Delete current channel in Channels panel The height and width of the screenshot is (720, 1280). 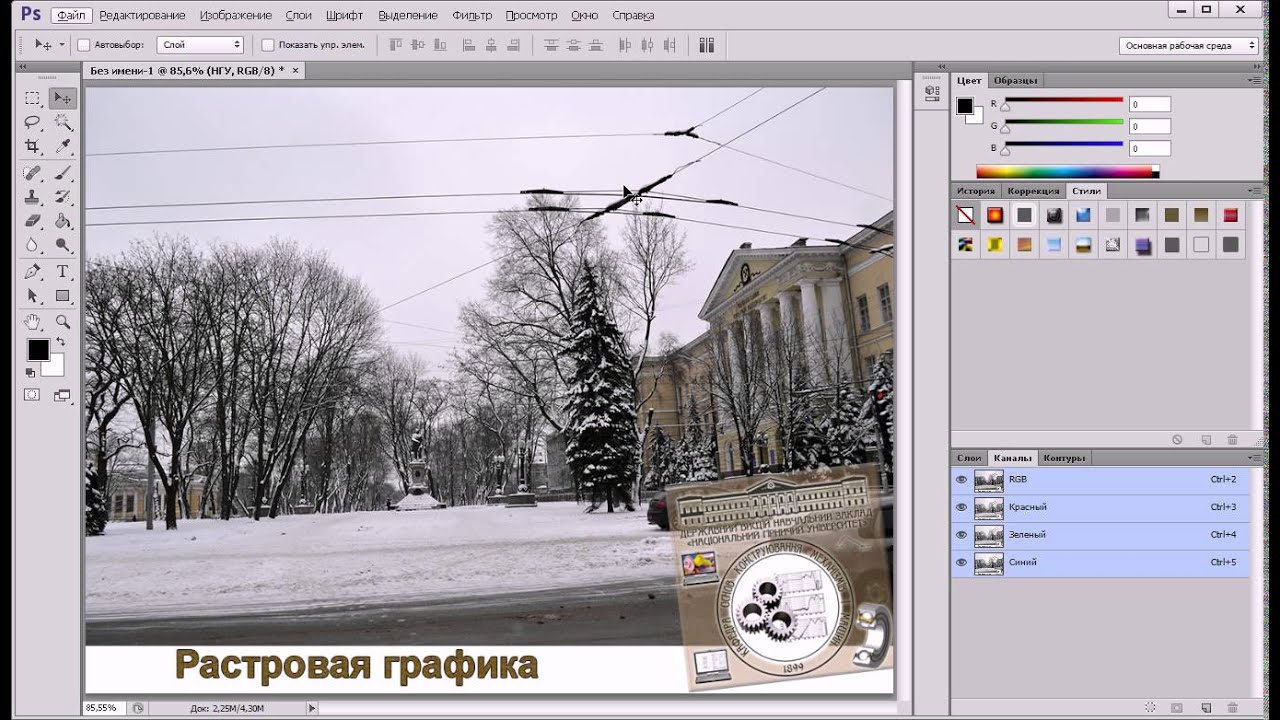(1232, 707)
